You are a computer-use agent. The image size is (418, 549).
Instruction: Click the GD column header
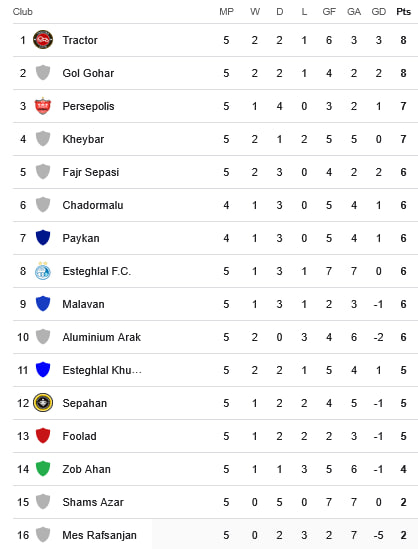pyautogui.click(x=378, y=12)
